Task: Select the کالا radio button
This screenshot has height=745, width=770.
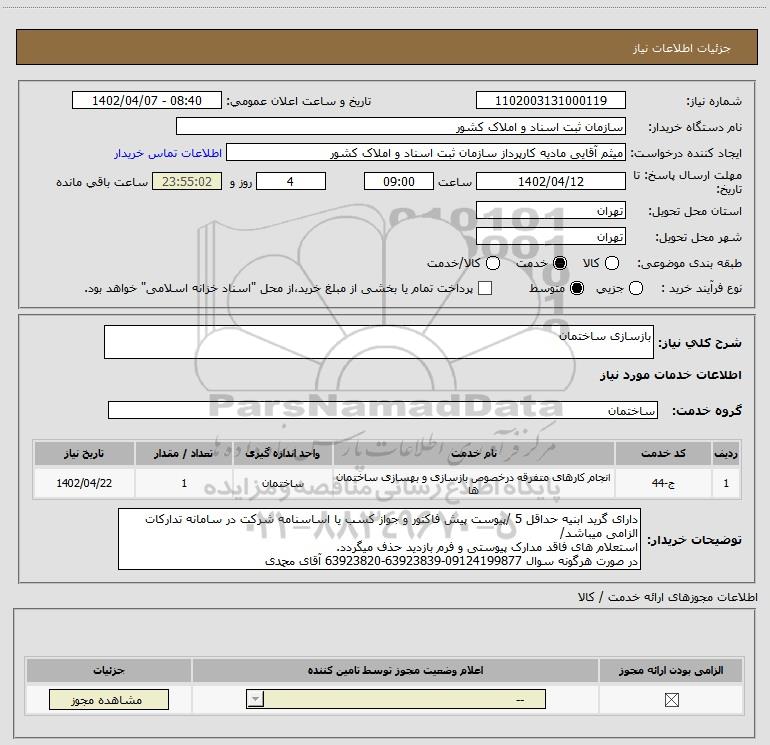Action: pyautogui.click(x=612, y=263)
